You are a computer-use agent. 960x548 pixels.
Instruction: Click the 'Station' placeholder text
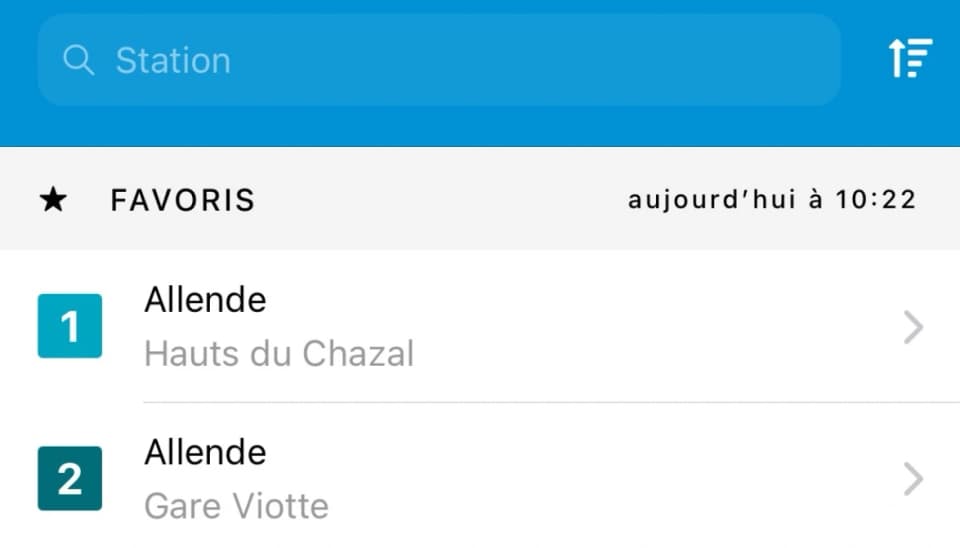click(173, 61)
